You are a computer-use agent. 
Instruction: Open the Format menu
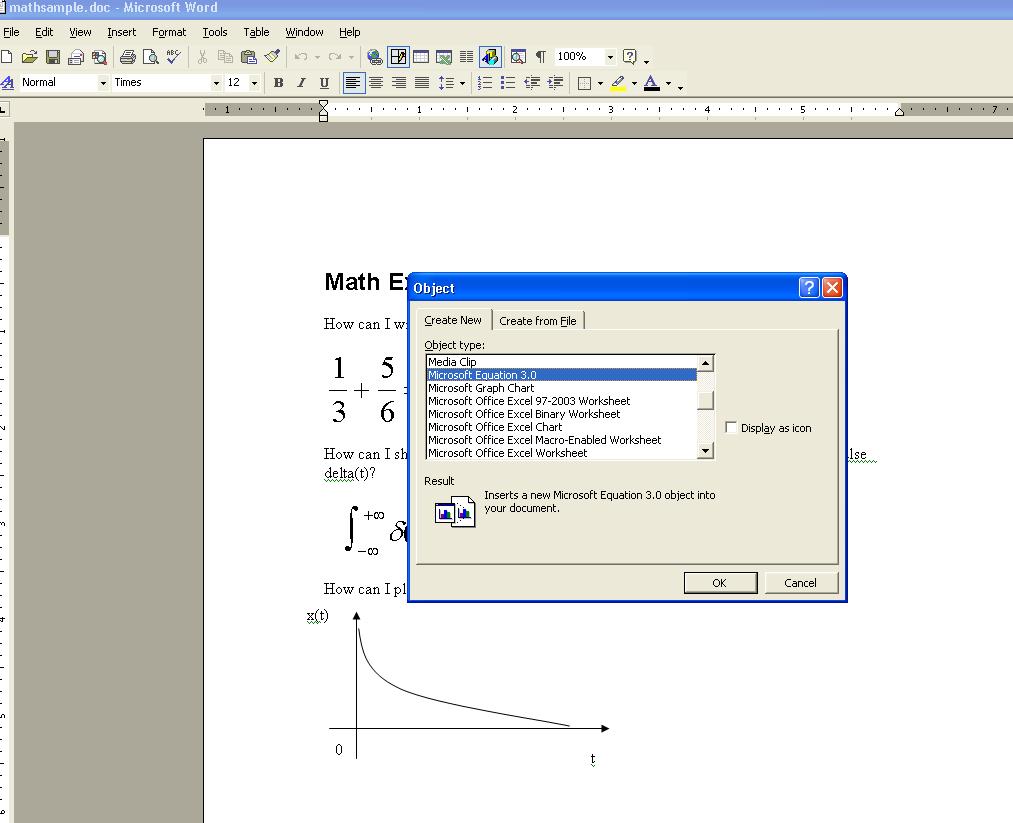tap(169, 32)
